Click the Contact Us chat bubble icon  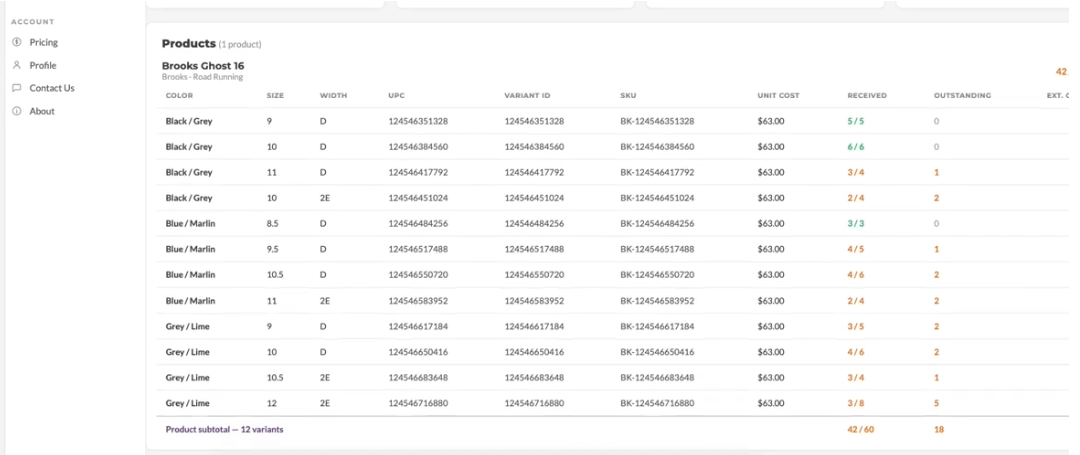click(17, 88)
